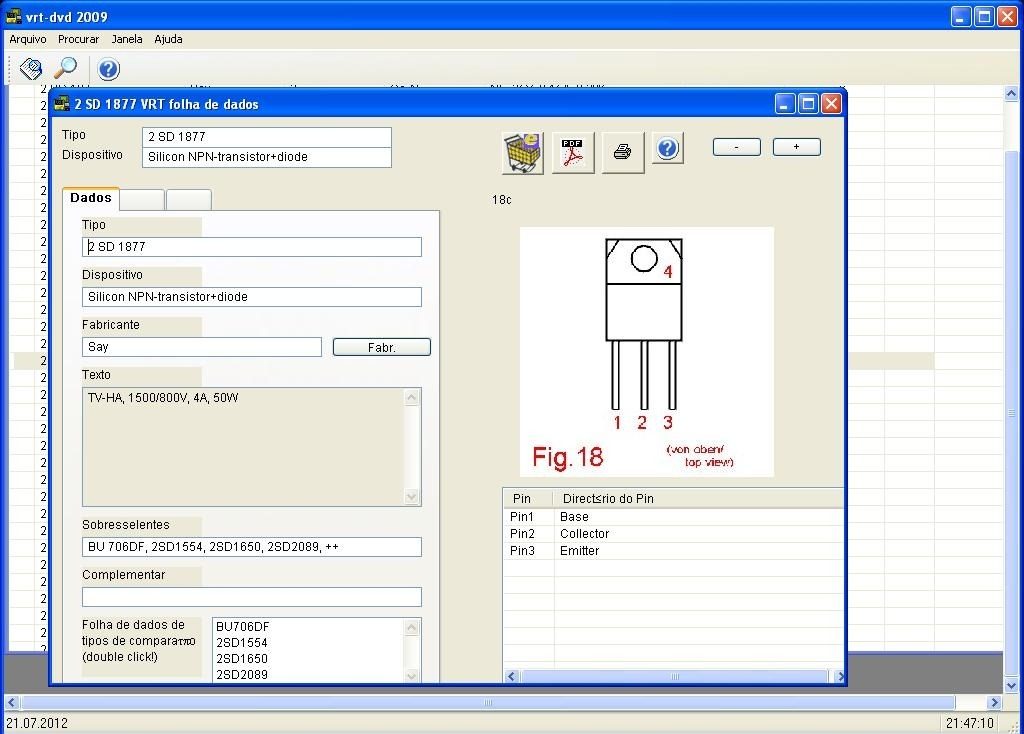Click the Complementar input field

[x=251, y=596]
